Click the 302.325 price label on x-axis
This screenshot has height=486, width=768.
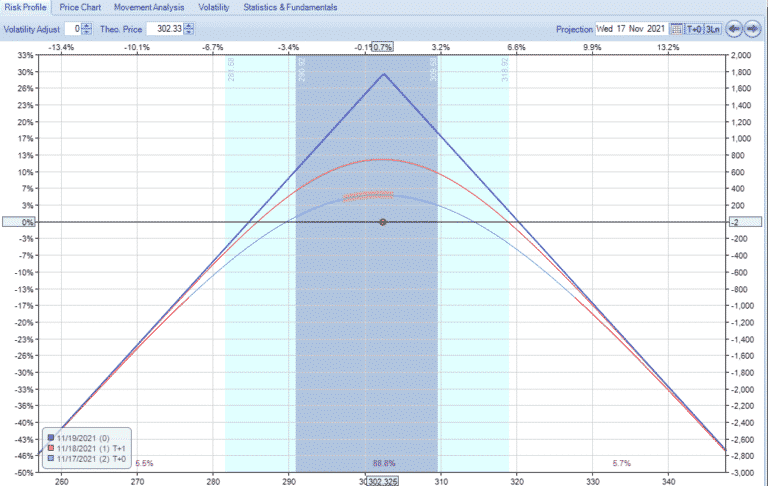pos(383,481)
